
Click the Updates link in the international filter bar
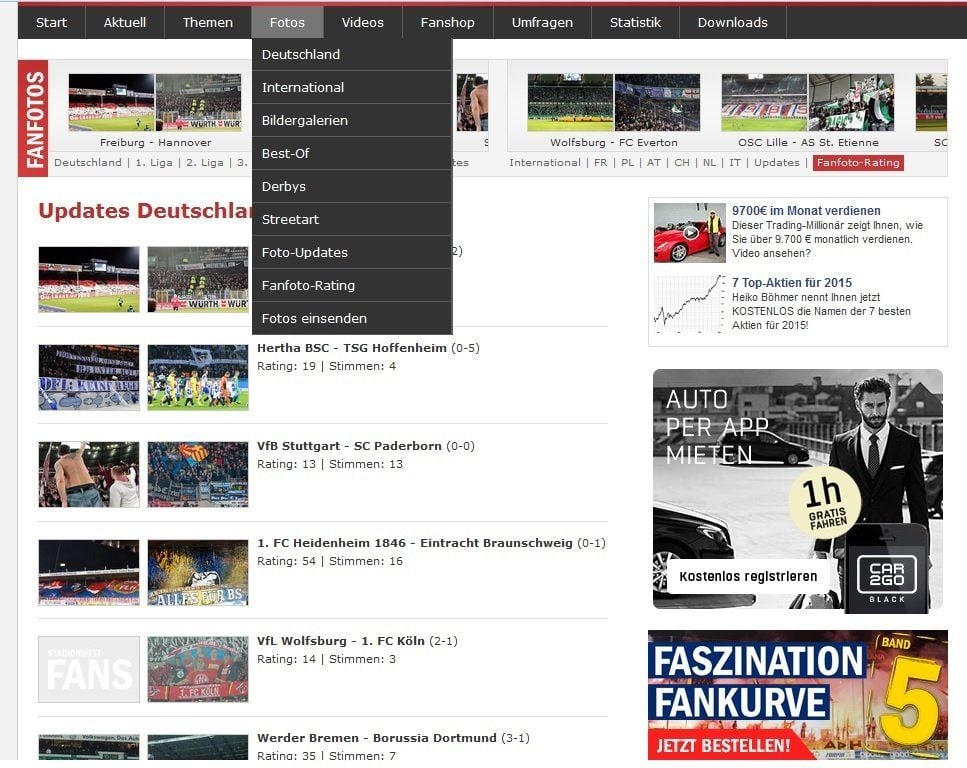pyautogui.click(x=776, y=163)
